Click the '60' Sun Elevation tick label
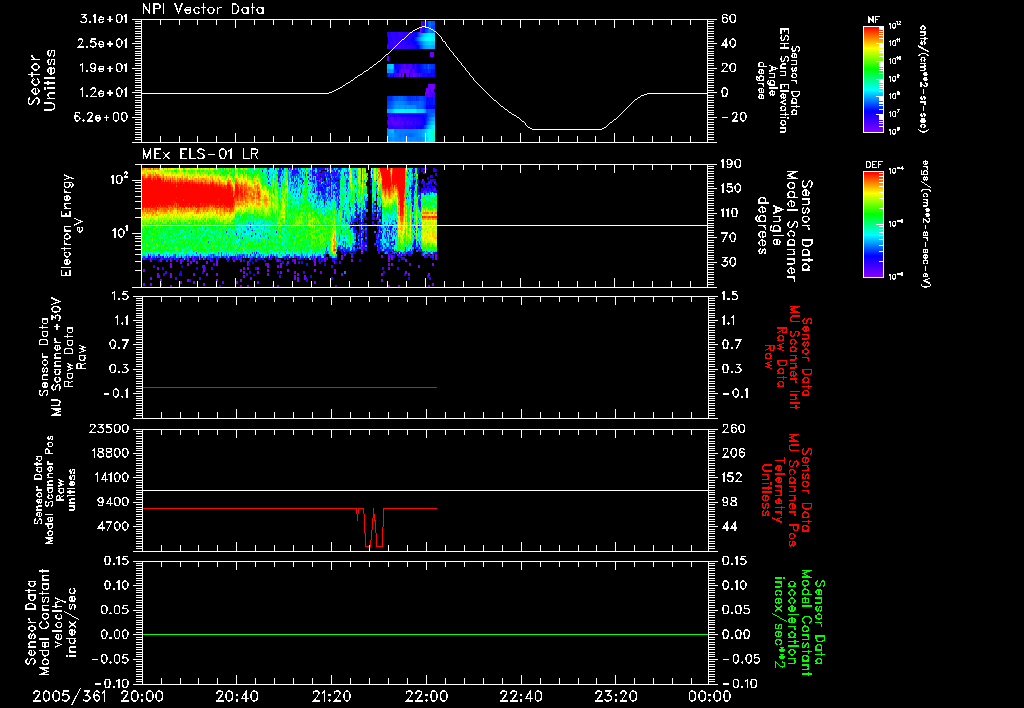Viewport: 1024px width, 708px height. tap(729, 19)
